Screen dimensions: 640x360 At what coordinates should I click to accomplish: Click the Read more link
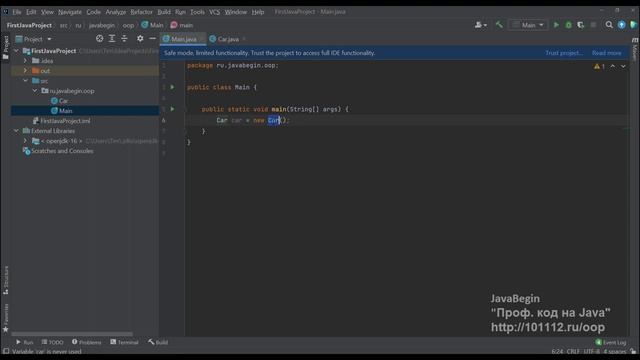point(607,53)
